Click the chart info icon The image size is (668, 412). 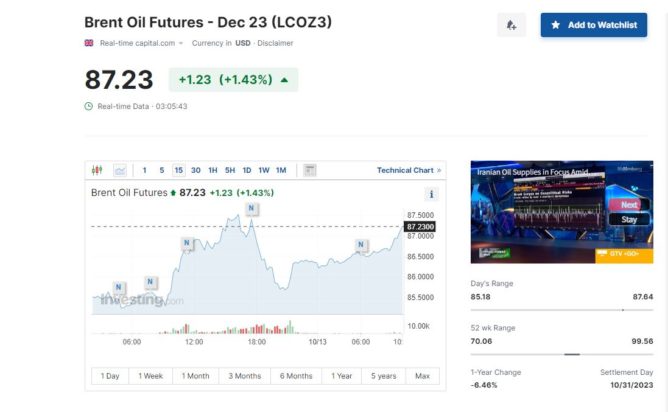tap(432, 194)
